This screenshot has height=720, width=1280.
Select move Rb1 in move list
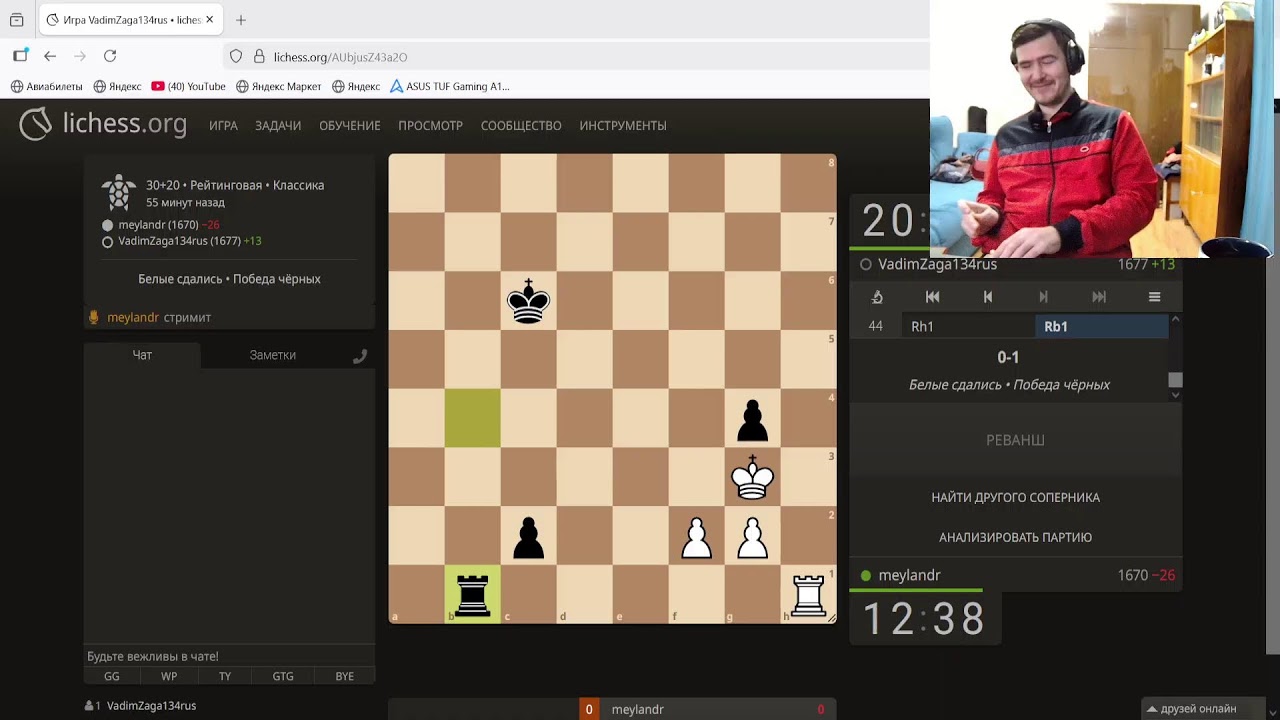point(1101,326)
